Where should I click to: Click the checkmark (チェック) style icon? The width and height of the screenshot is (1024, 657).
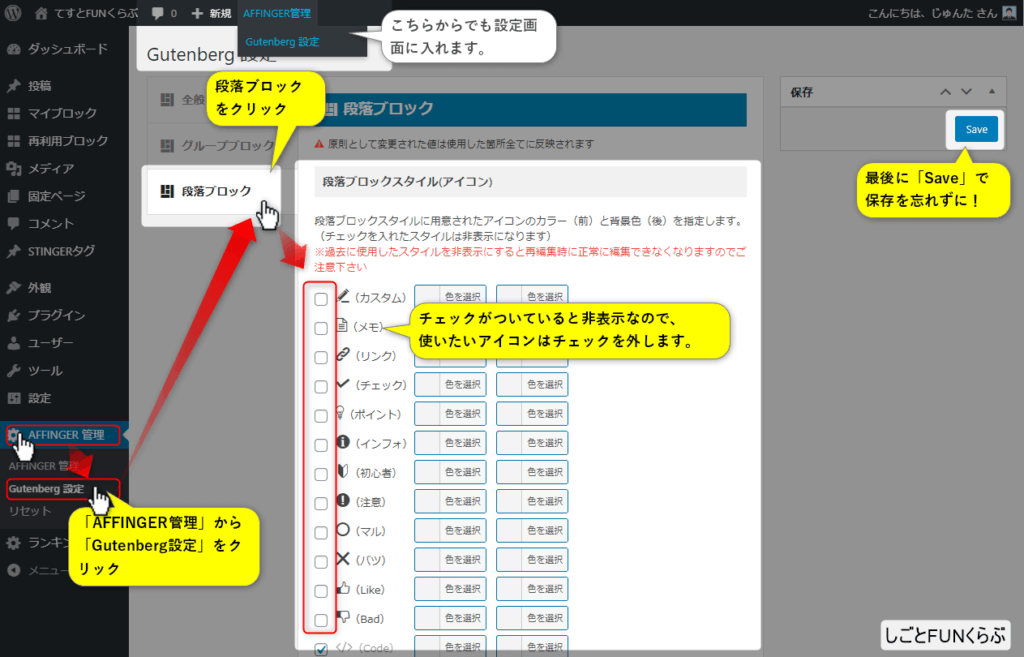coord(343,383)
